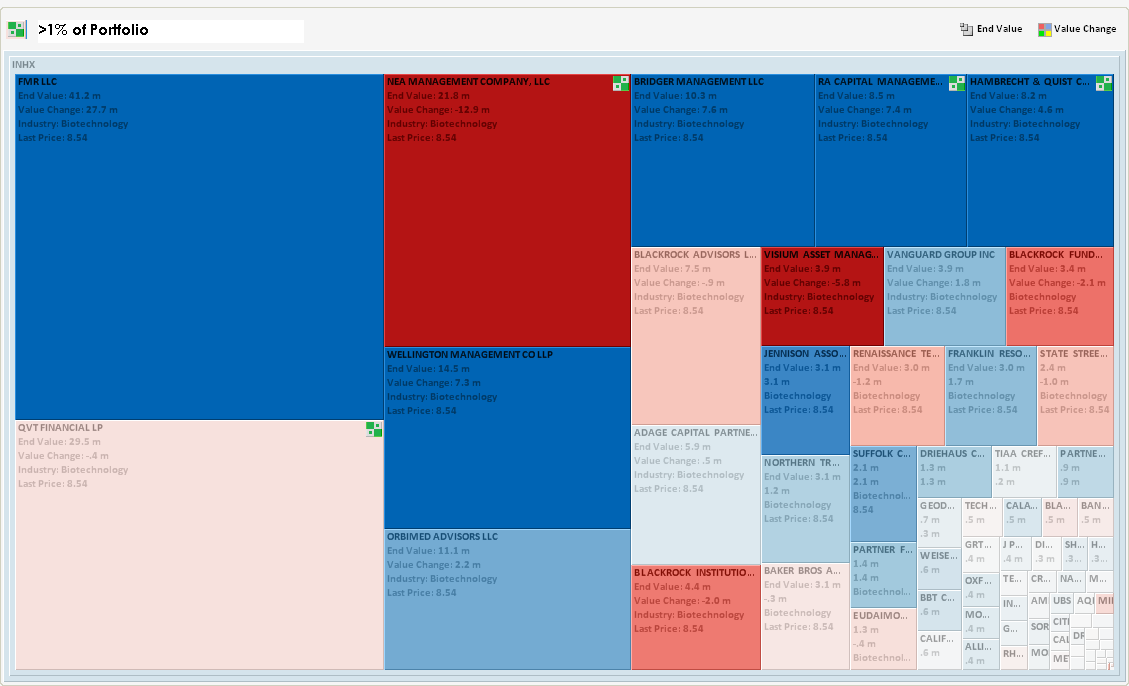
Task: Select the State Street tile
Action: point(1076,396)
